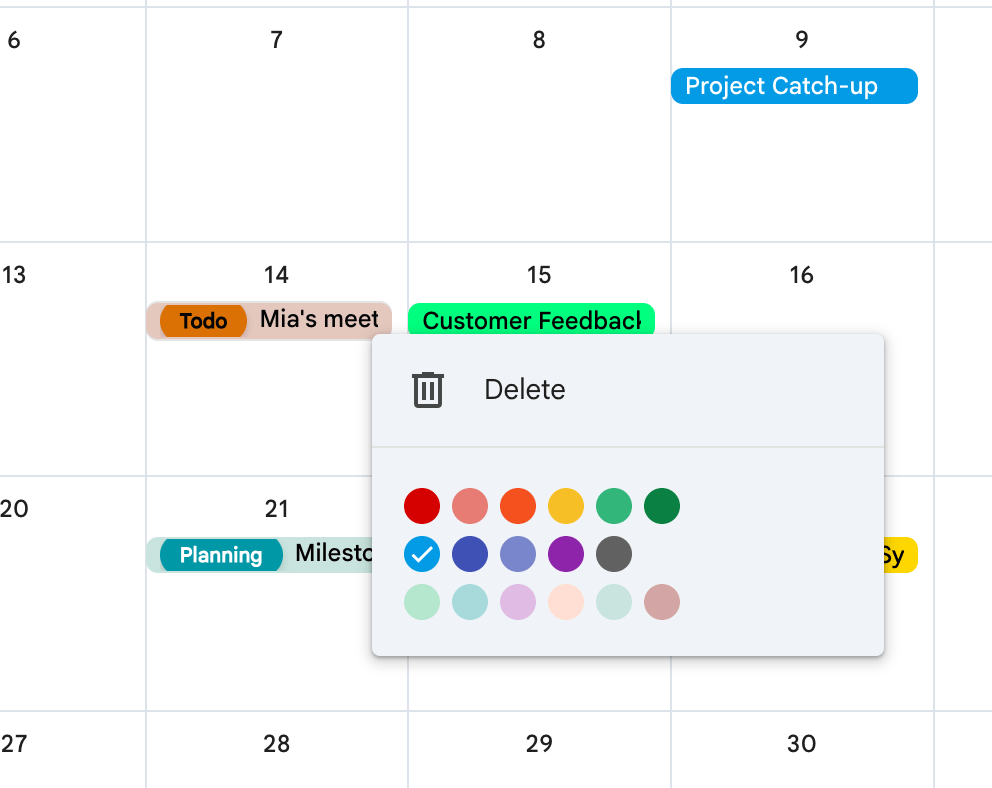992x788 pixels.
Task: Click the trash icon in the context menu
Action: pyautogui.click(x=428, y=390)
